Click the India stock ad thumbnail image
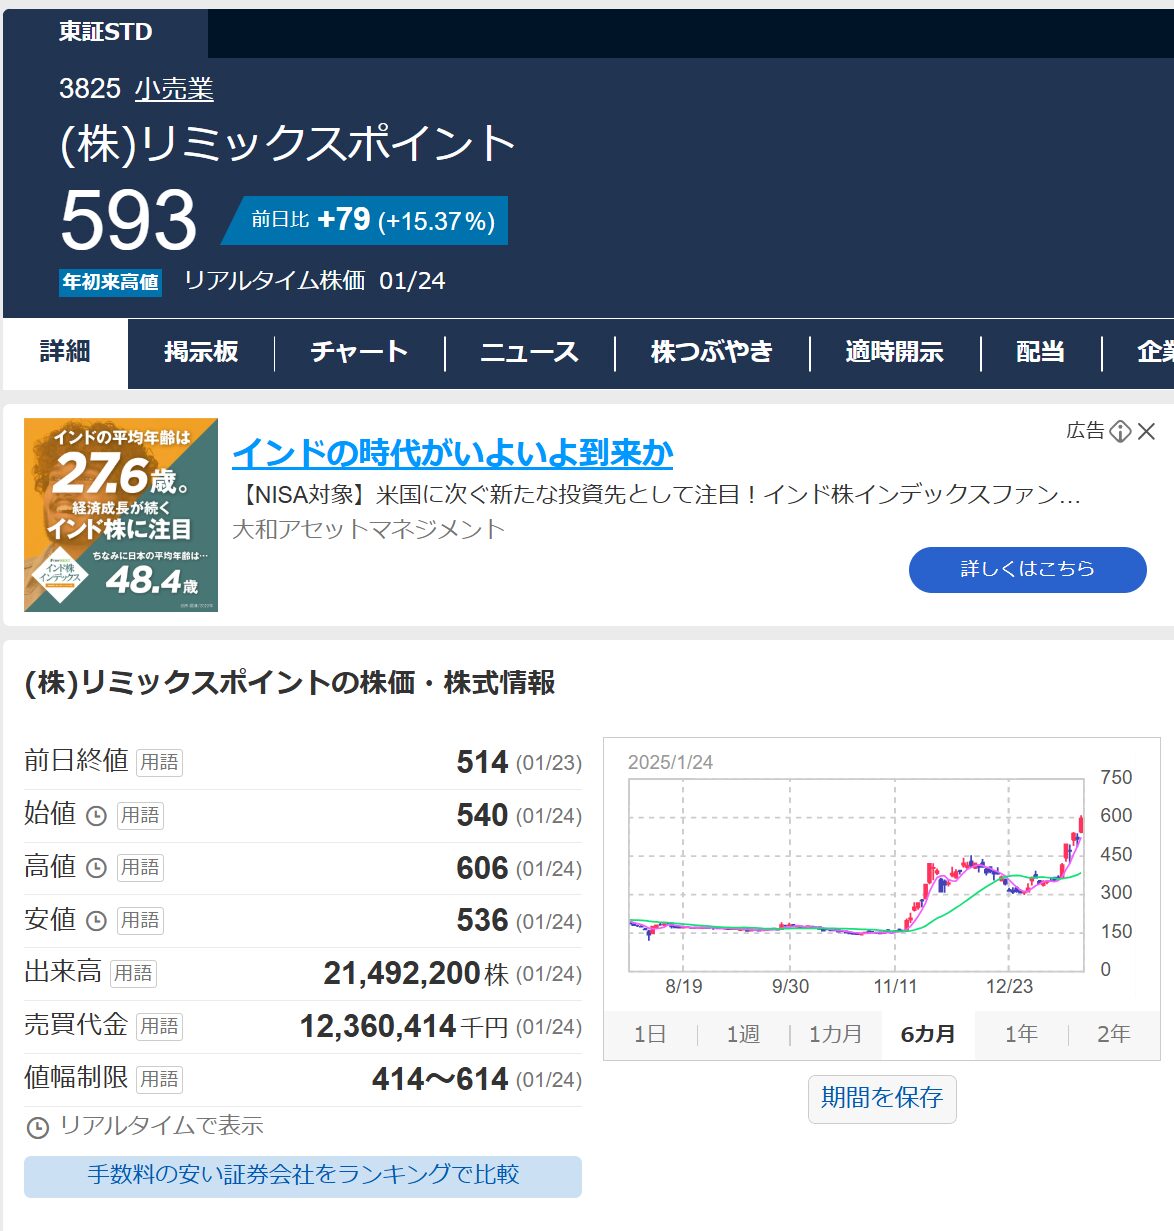Image resolution: width=1174 pixels, height=1231 pixels. tap(121, 515)
